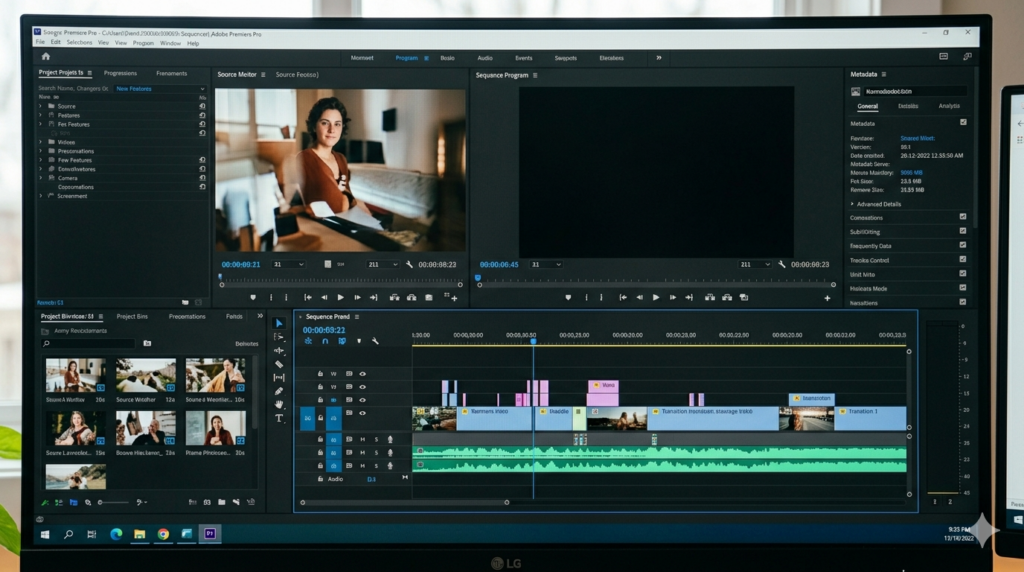Toggle the Unit Mito checkbox
Screen dimensions: 1024x572
pyautogui.click(x=963, y=274)
